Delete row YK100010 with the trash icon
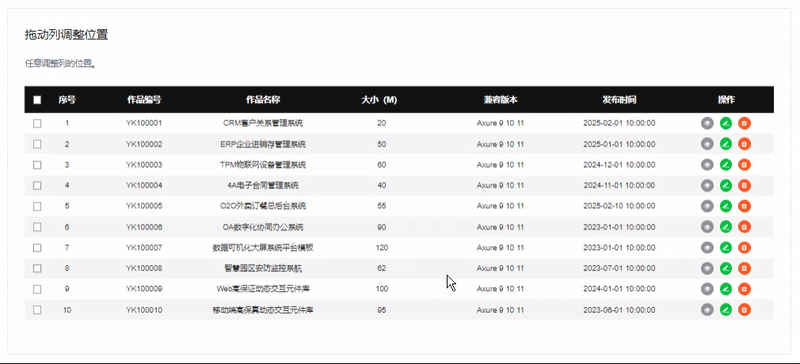Screen dimensions: 800x364 click(x=744, y=309)
